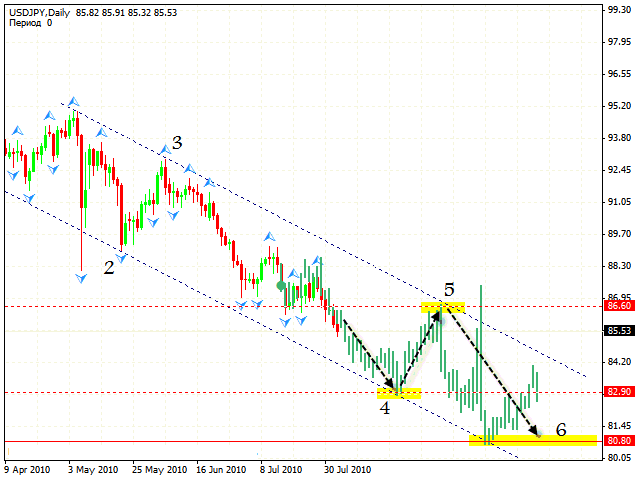Click the '9 Apr 2010' date label
The height and width of the screenshot is (479, 642).
pos(27,470)
